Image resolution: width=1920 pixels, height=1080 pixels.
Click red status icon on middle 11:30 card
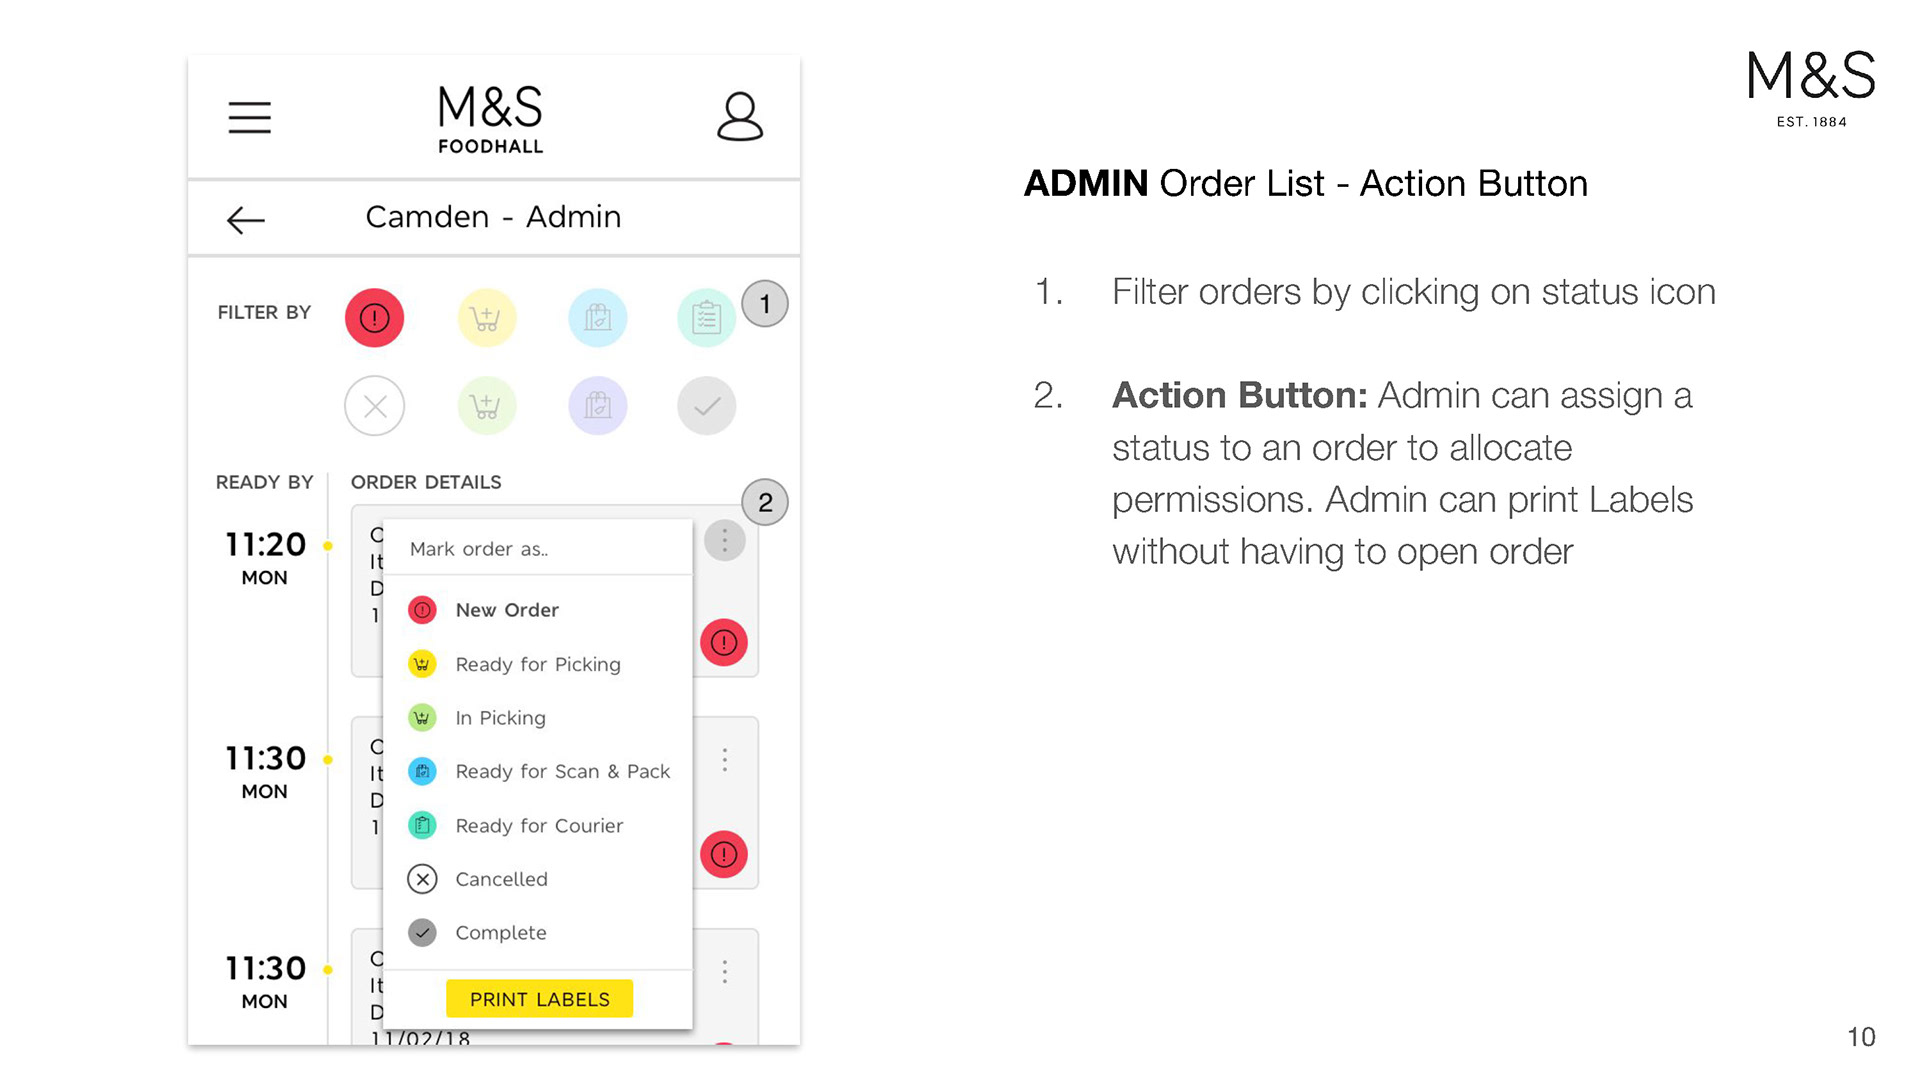click(724, 855)
